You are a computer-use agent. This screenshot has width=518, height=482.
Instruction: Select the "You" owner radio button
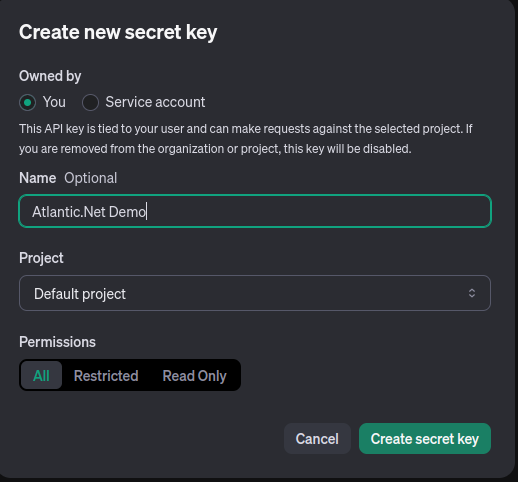click(27, 102)
